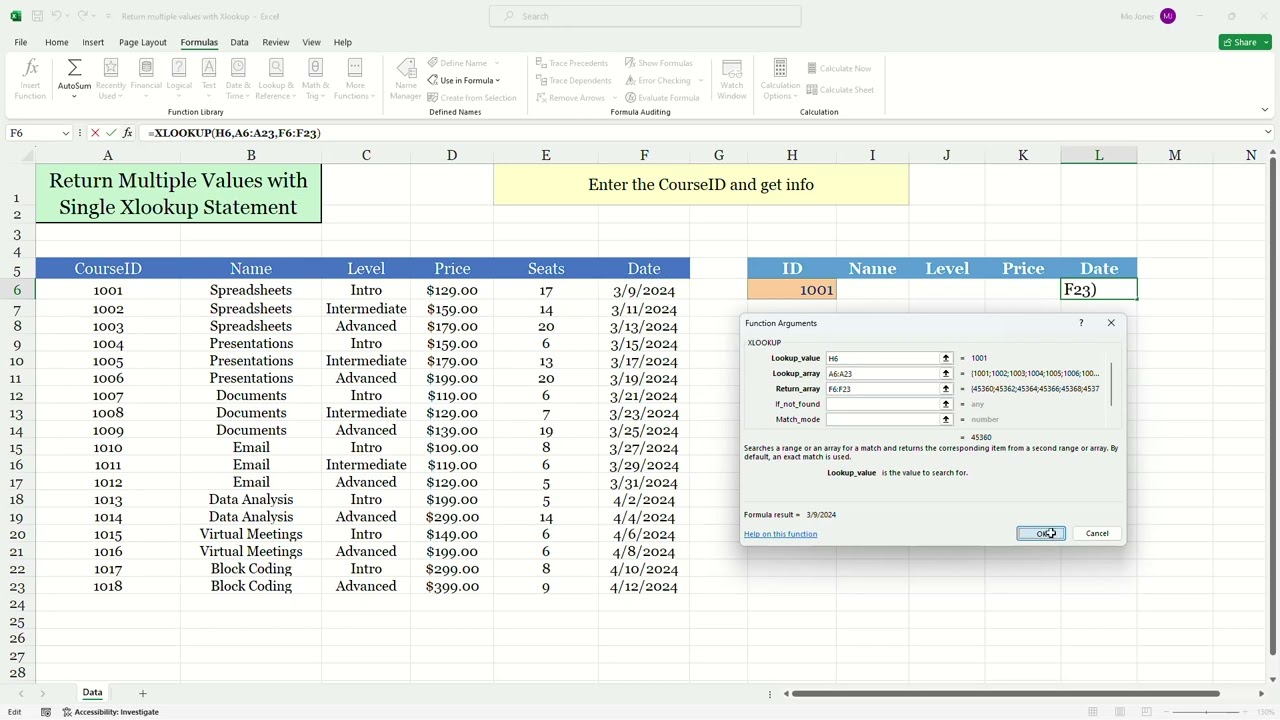
Task: Expand the Name Box dropdown
Action: click(66, 133)
